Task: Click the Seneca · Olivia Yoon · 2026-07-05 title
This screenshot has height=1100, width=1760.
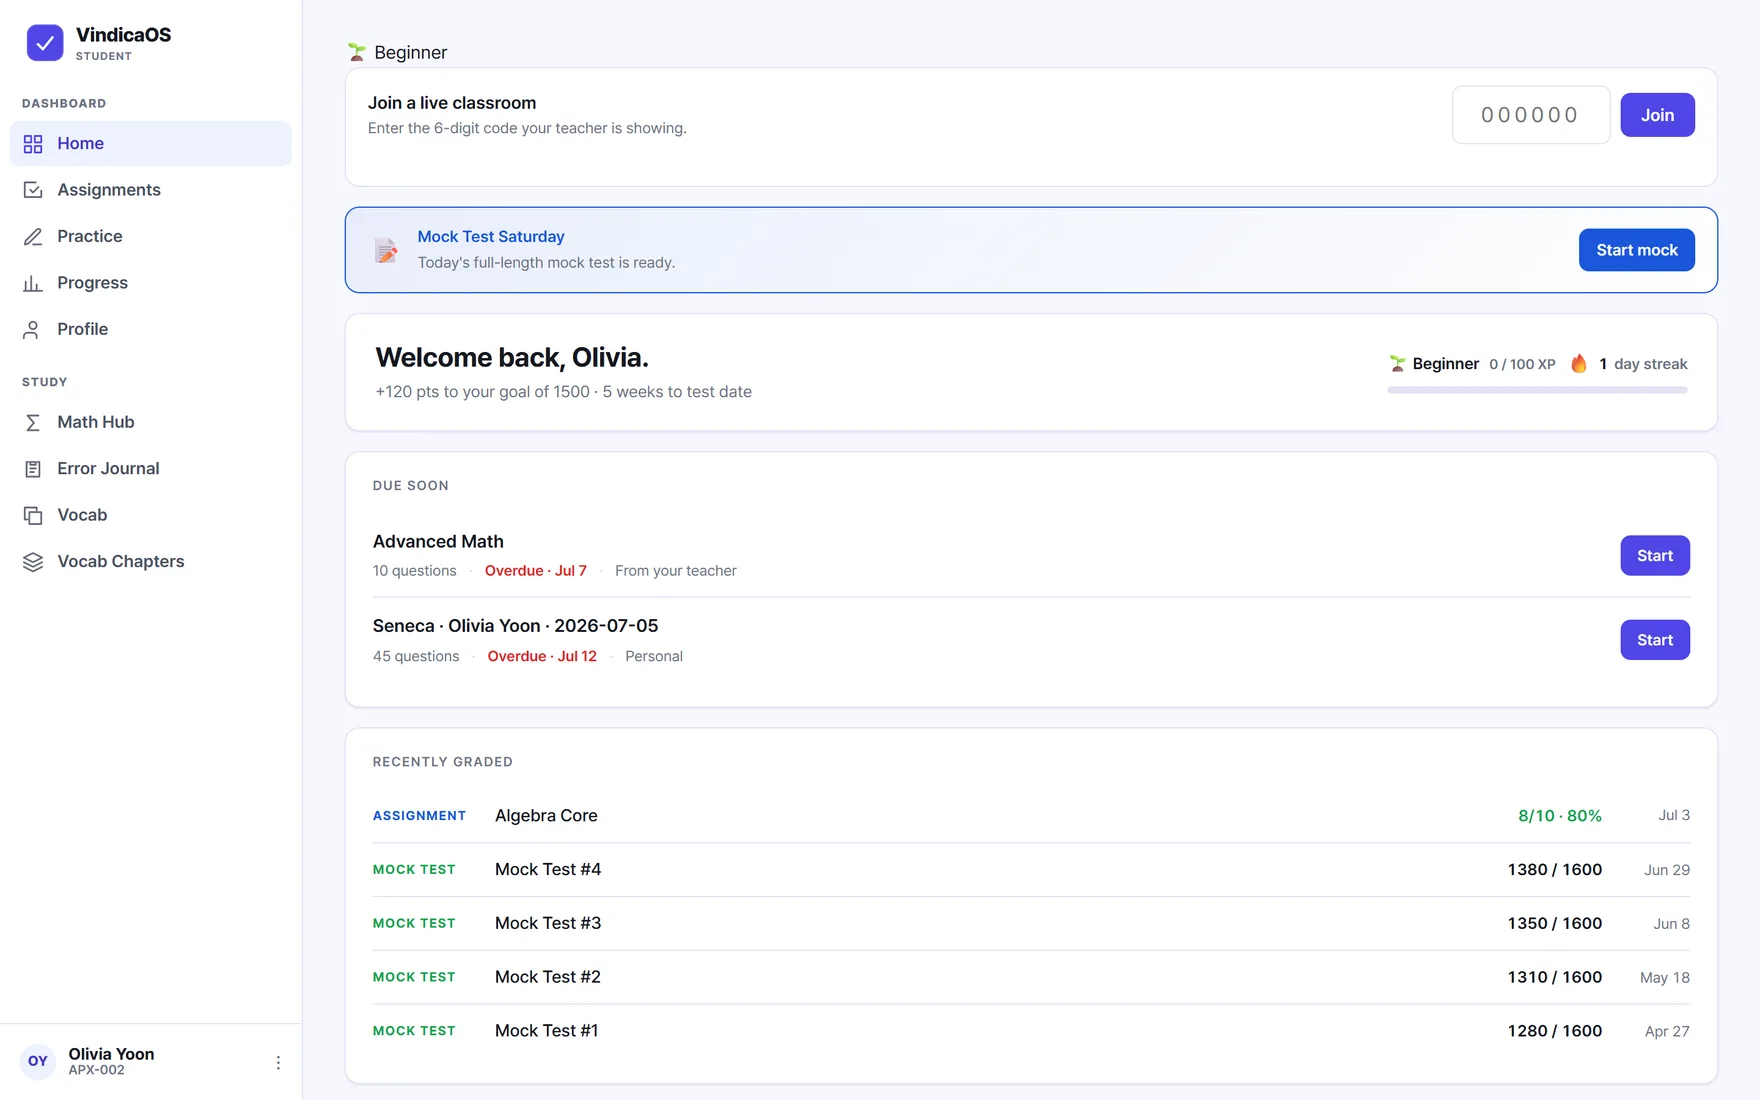Action: (515, 626)
